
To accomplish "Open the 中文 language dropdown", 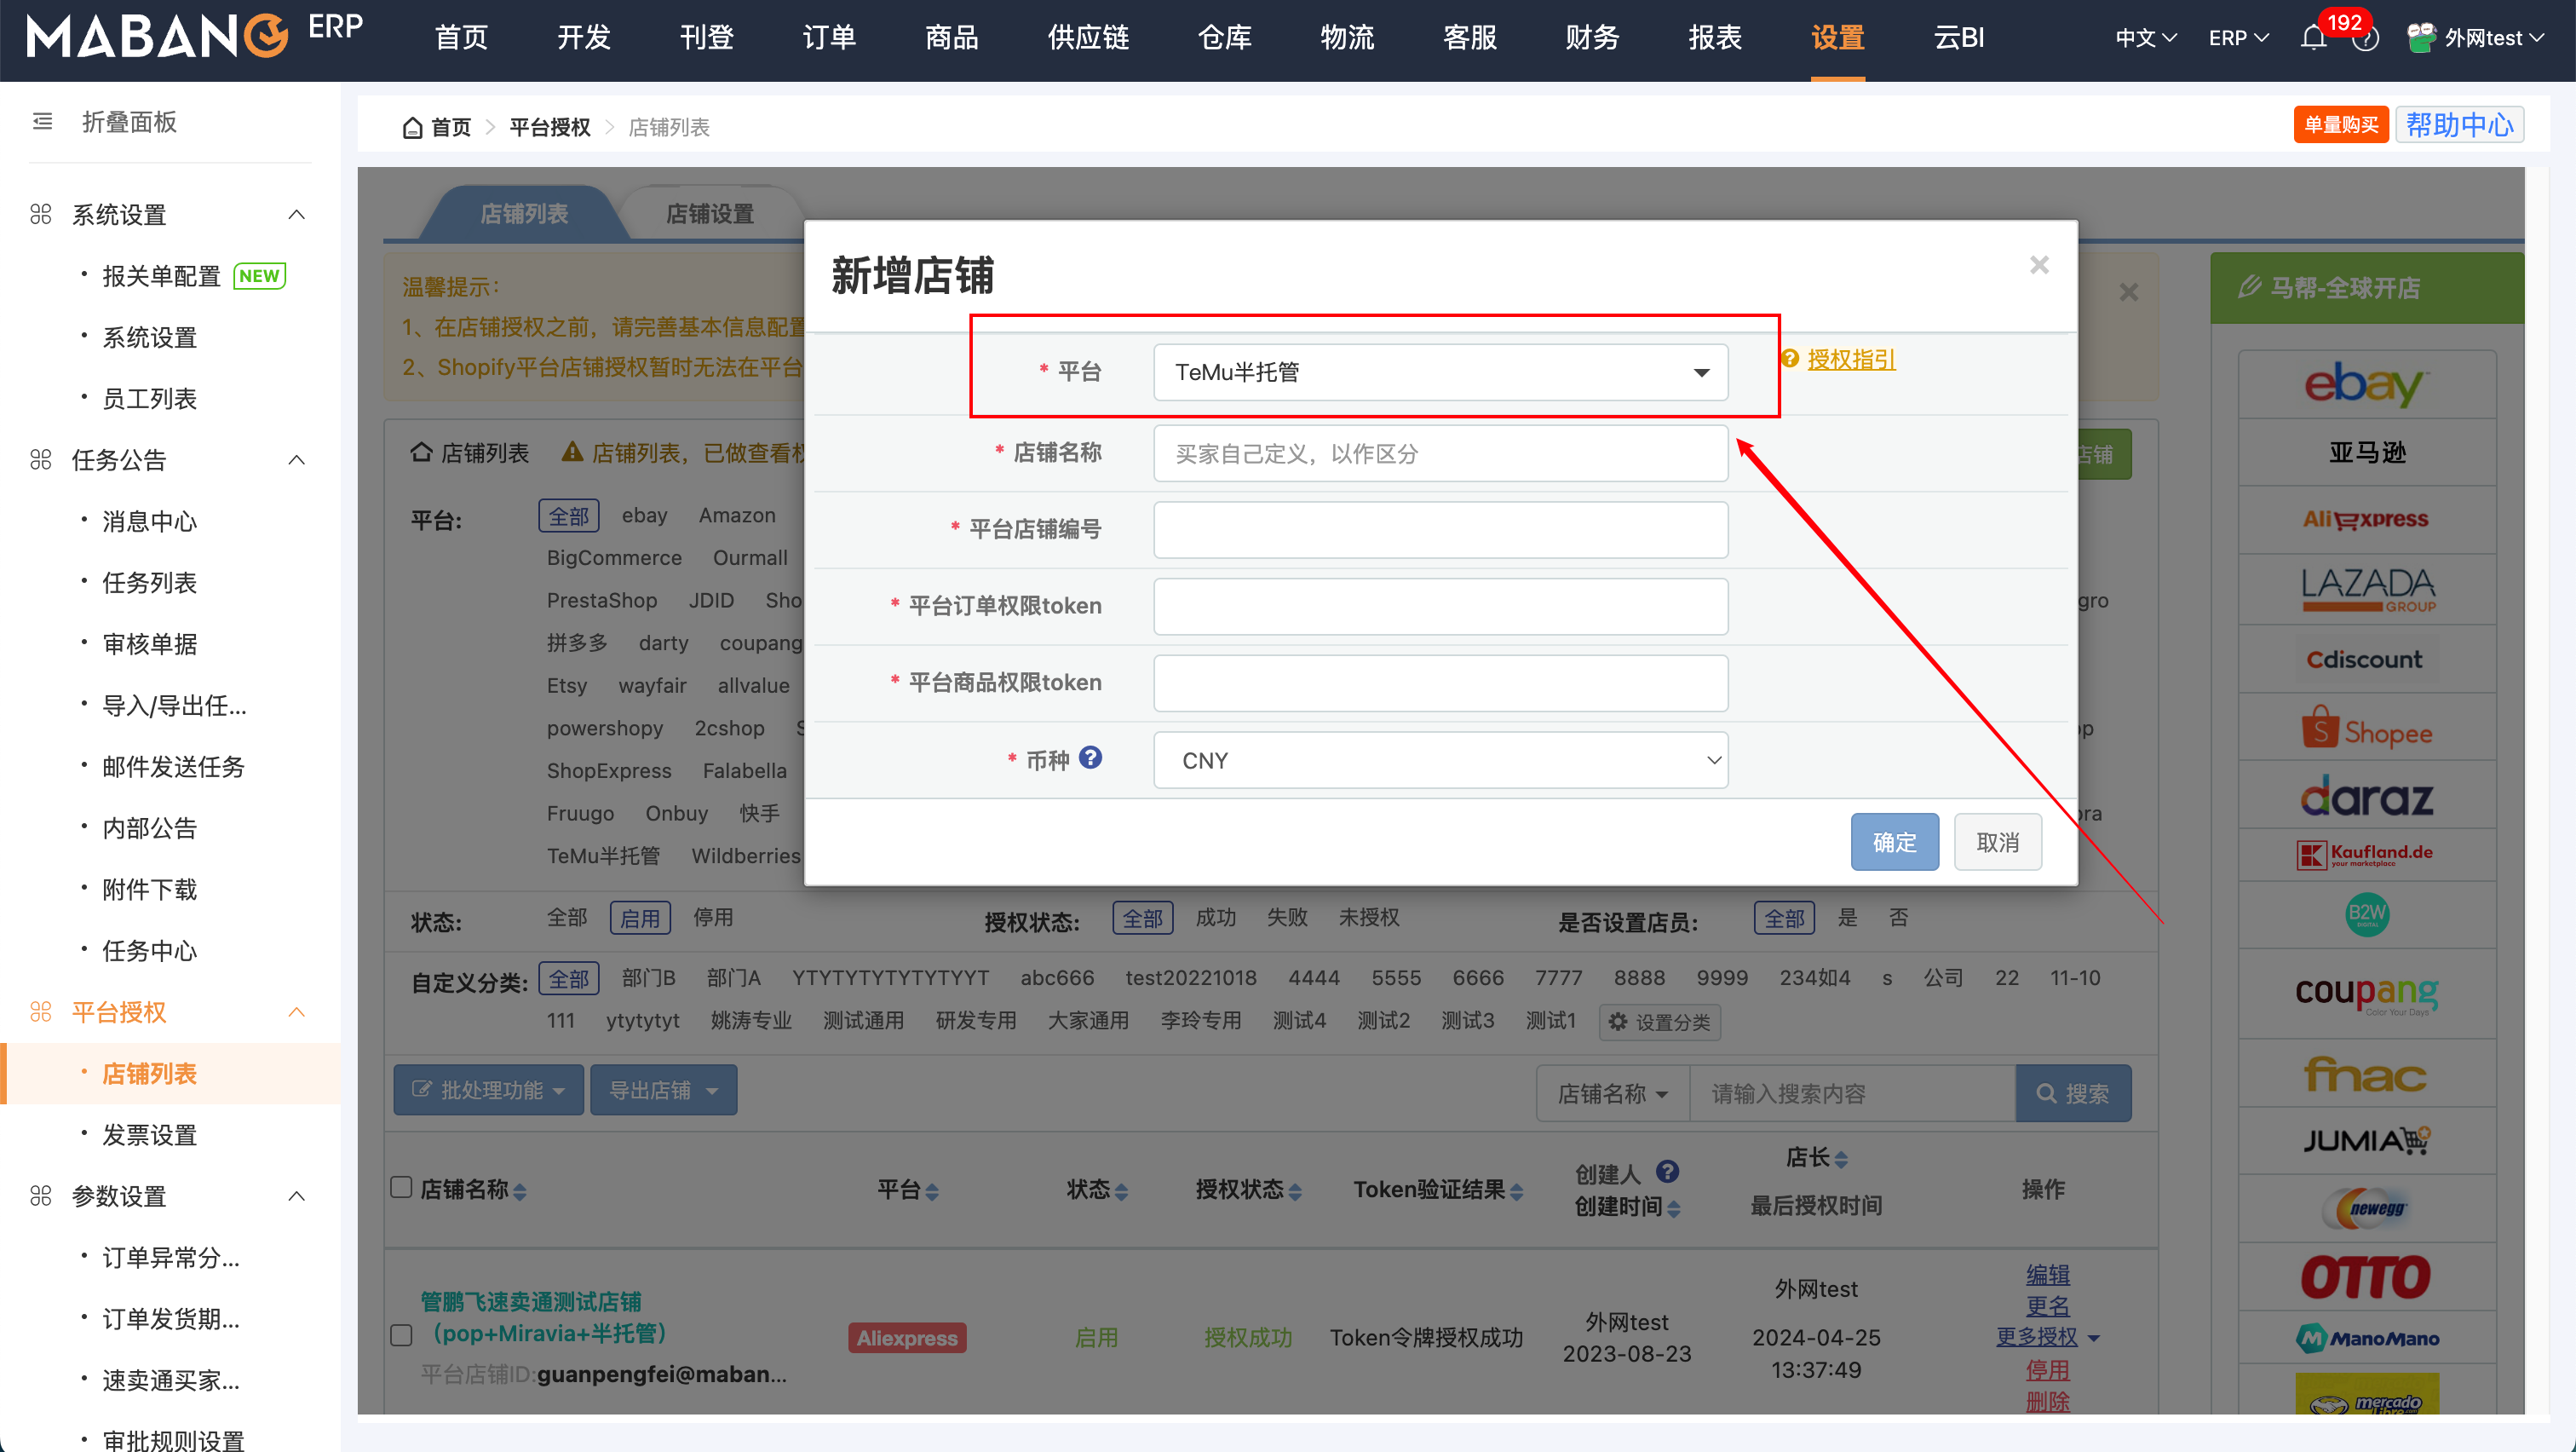I will tap(2146, 38).
